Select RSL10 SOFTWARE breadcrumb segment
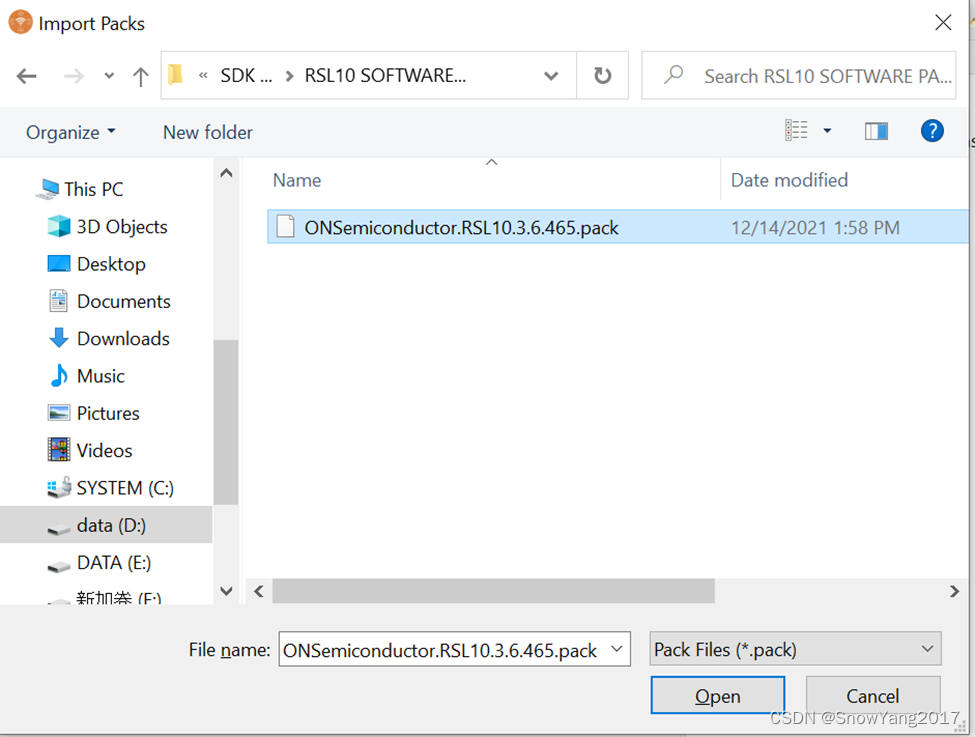 pos(385,76)
